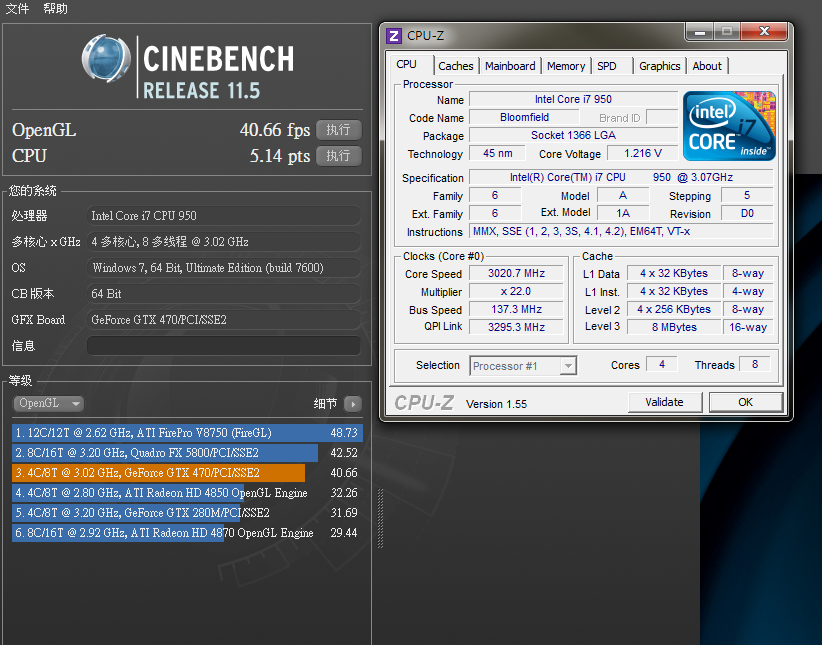Click the 多核心 x GHz field

(x=224, y=242)
